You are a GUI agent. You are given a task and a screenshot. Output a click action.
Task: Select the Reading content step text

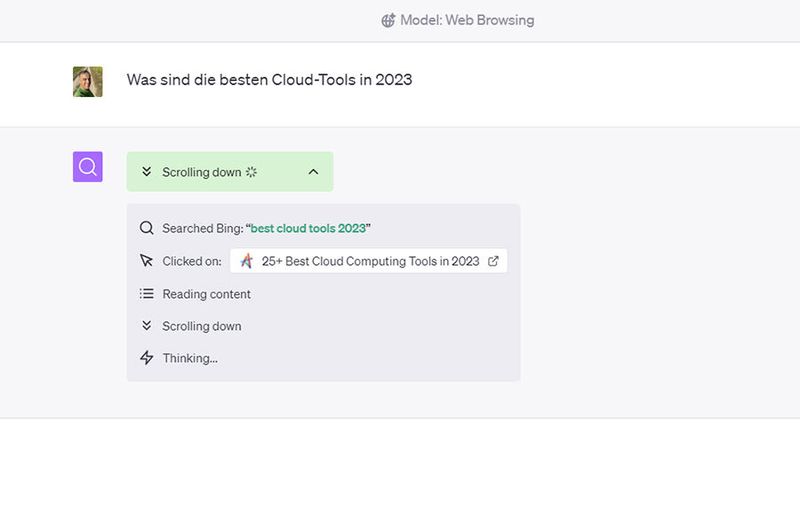point(206,294)
